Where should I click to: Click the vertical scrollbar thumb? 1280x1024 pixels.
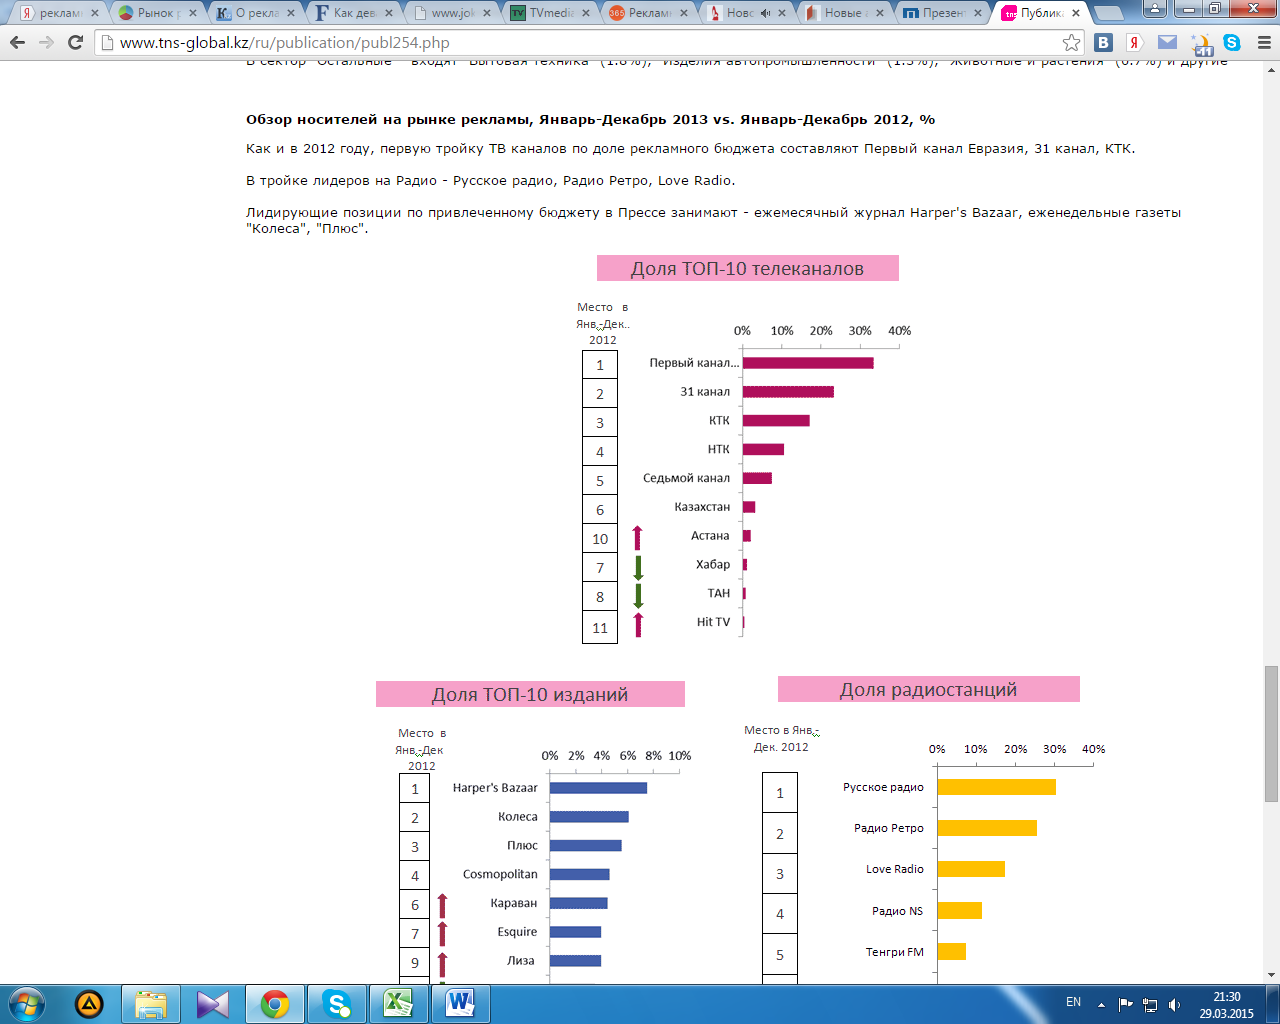(x=1271, y=733)
